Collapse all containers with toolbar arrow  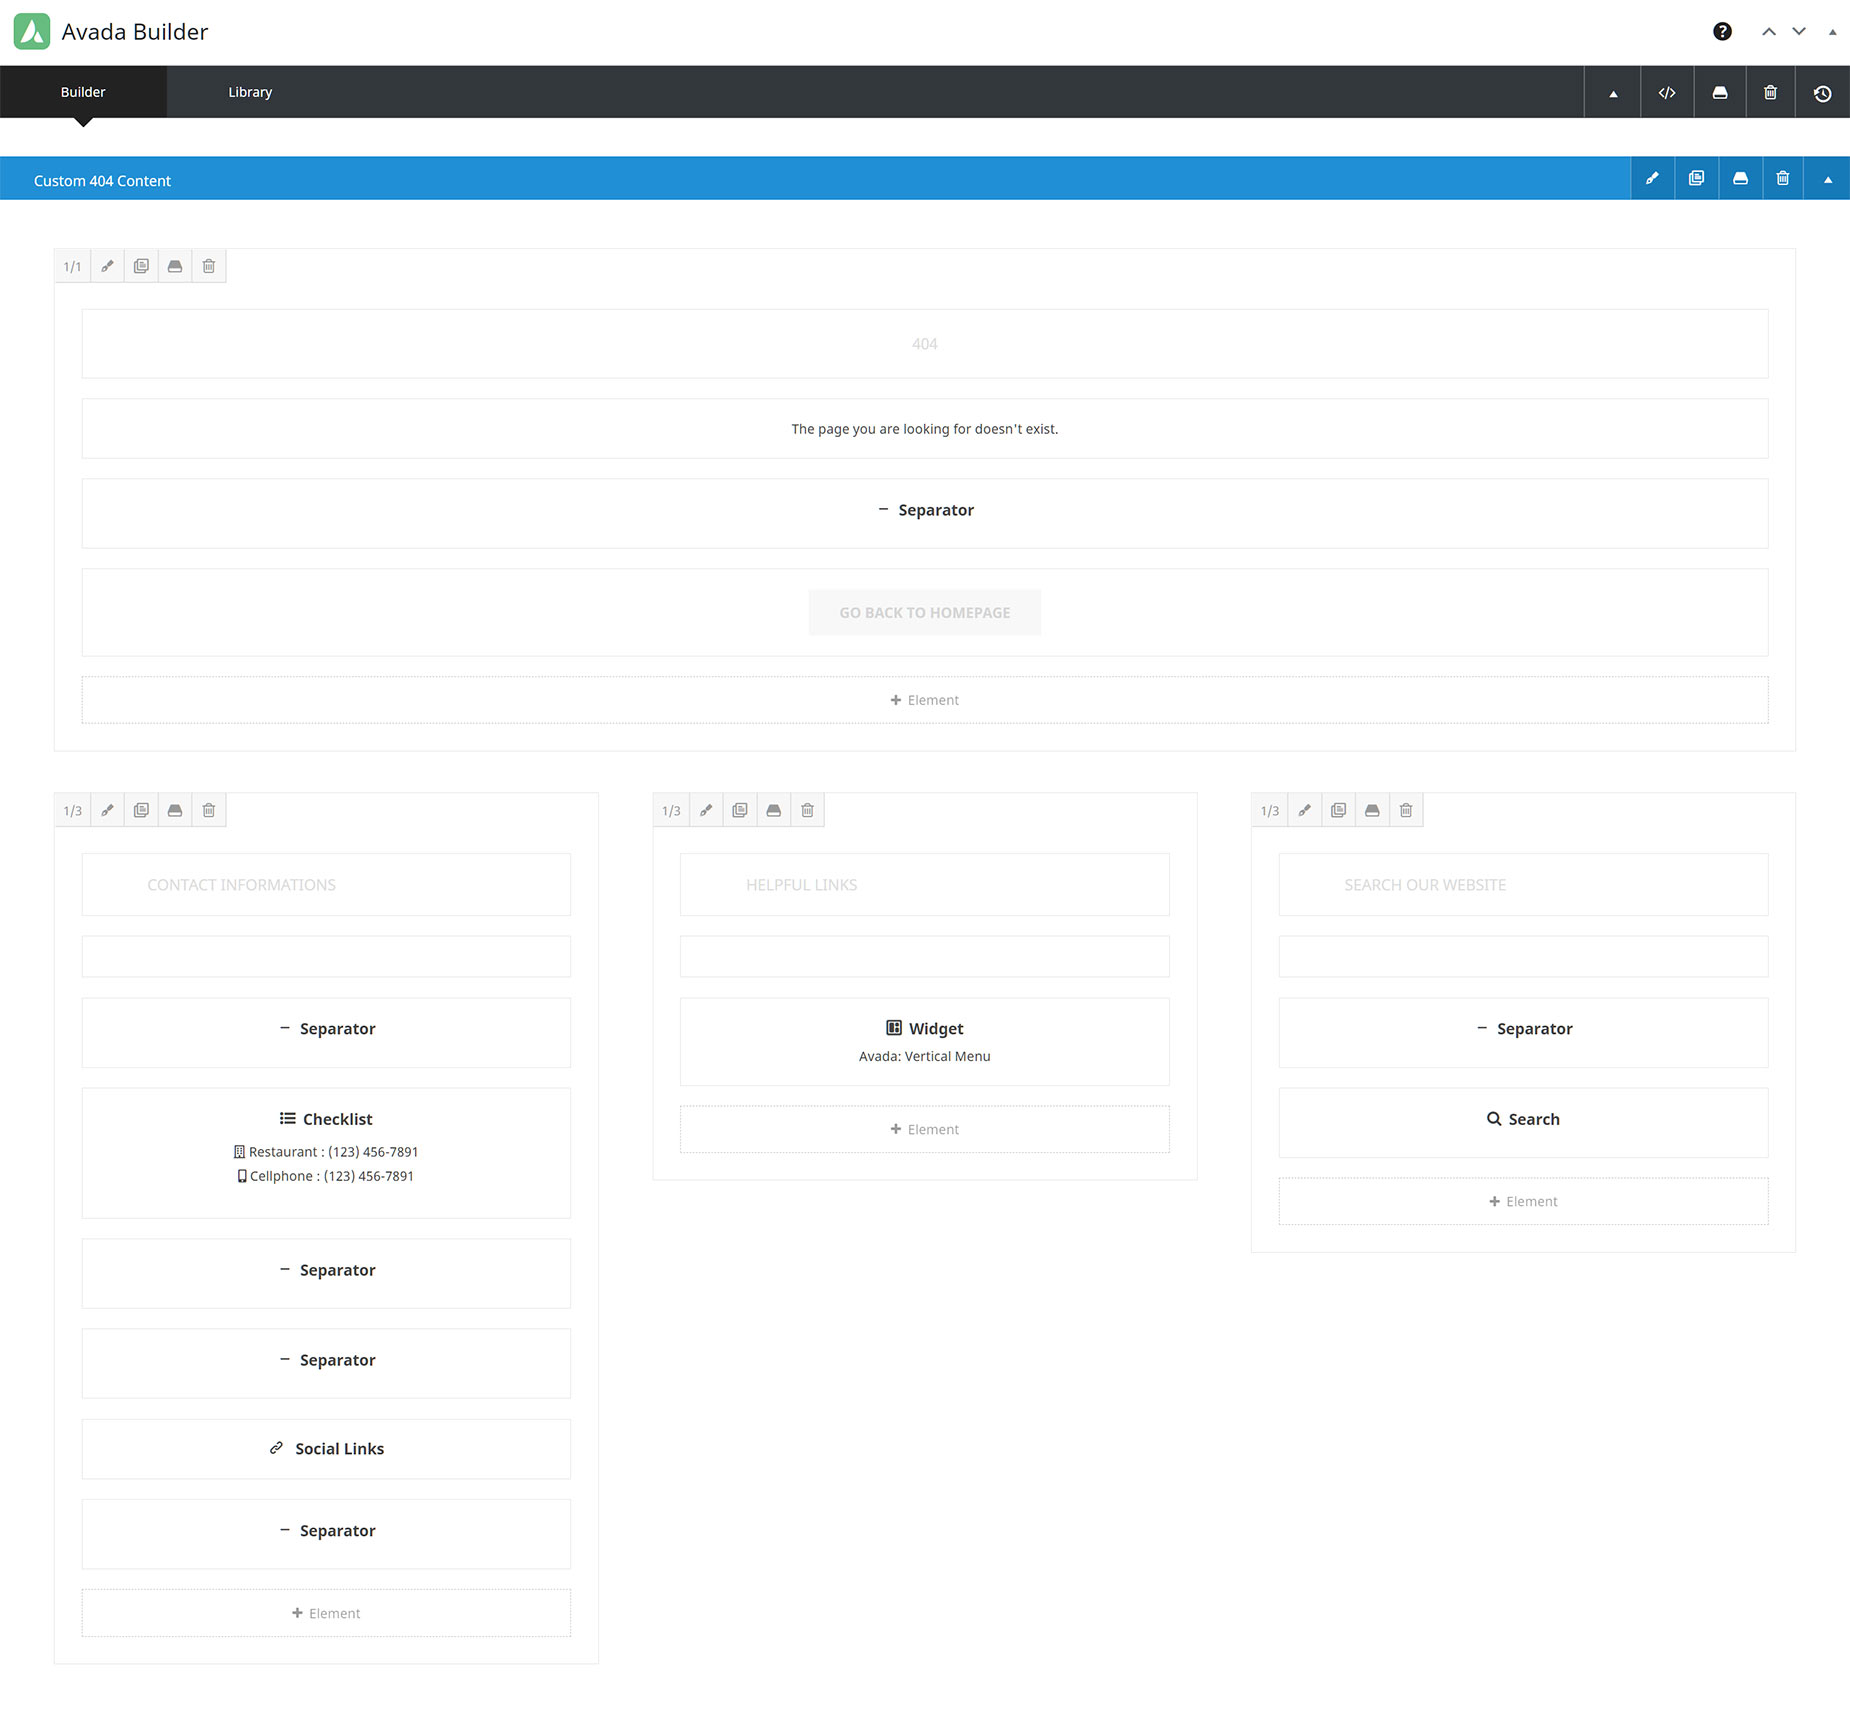1612,92
